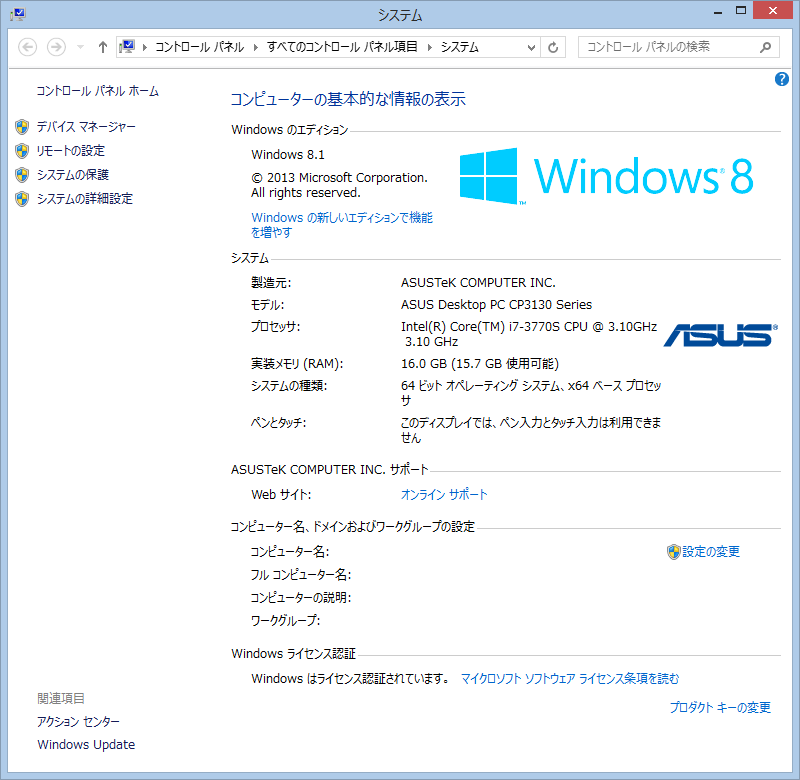Open コントロール パネル ホーム
The width and height of the screenshot is (800, 780).
coord(97,91)
